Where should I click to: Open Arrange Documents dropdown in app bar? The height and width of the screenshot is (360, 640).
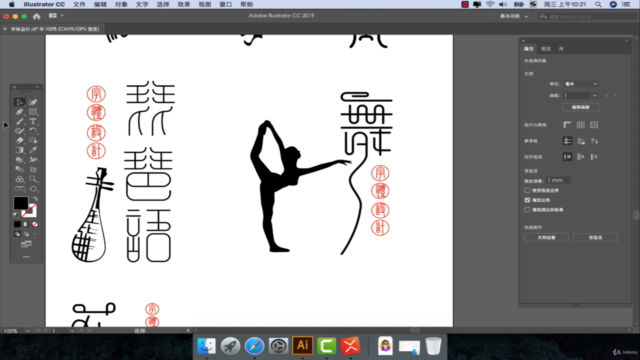click(x=56, y=16)
